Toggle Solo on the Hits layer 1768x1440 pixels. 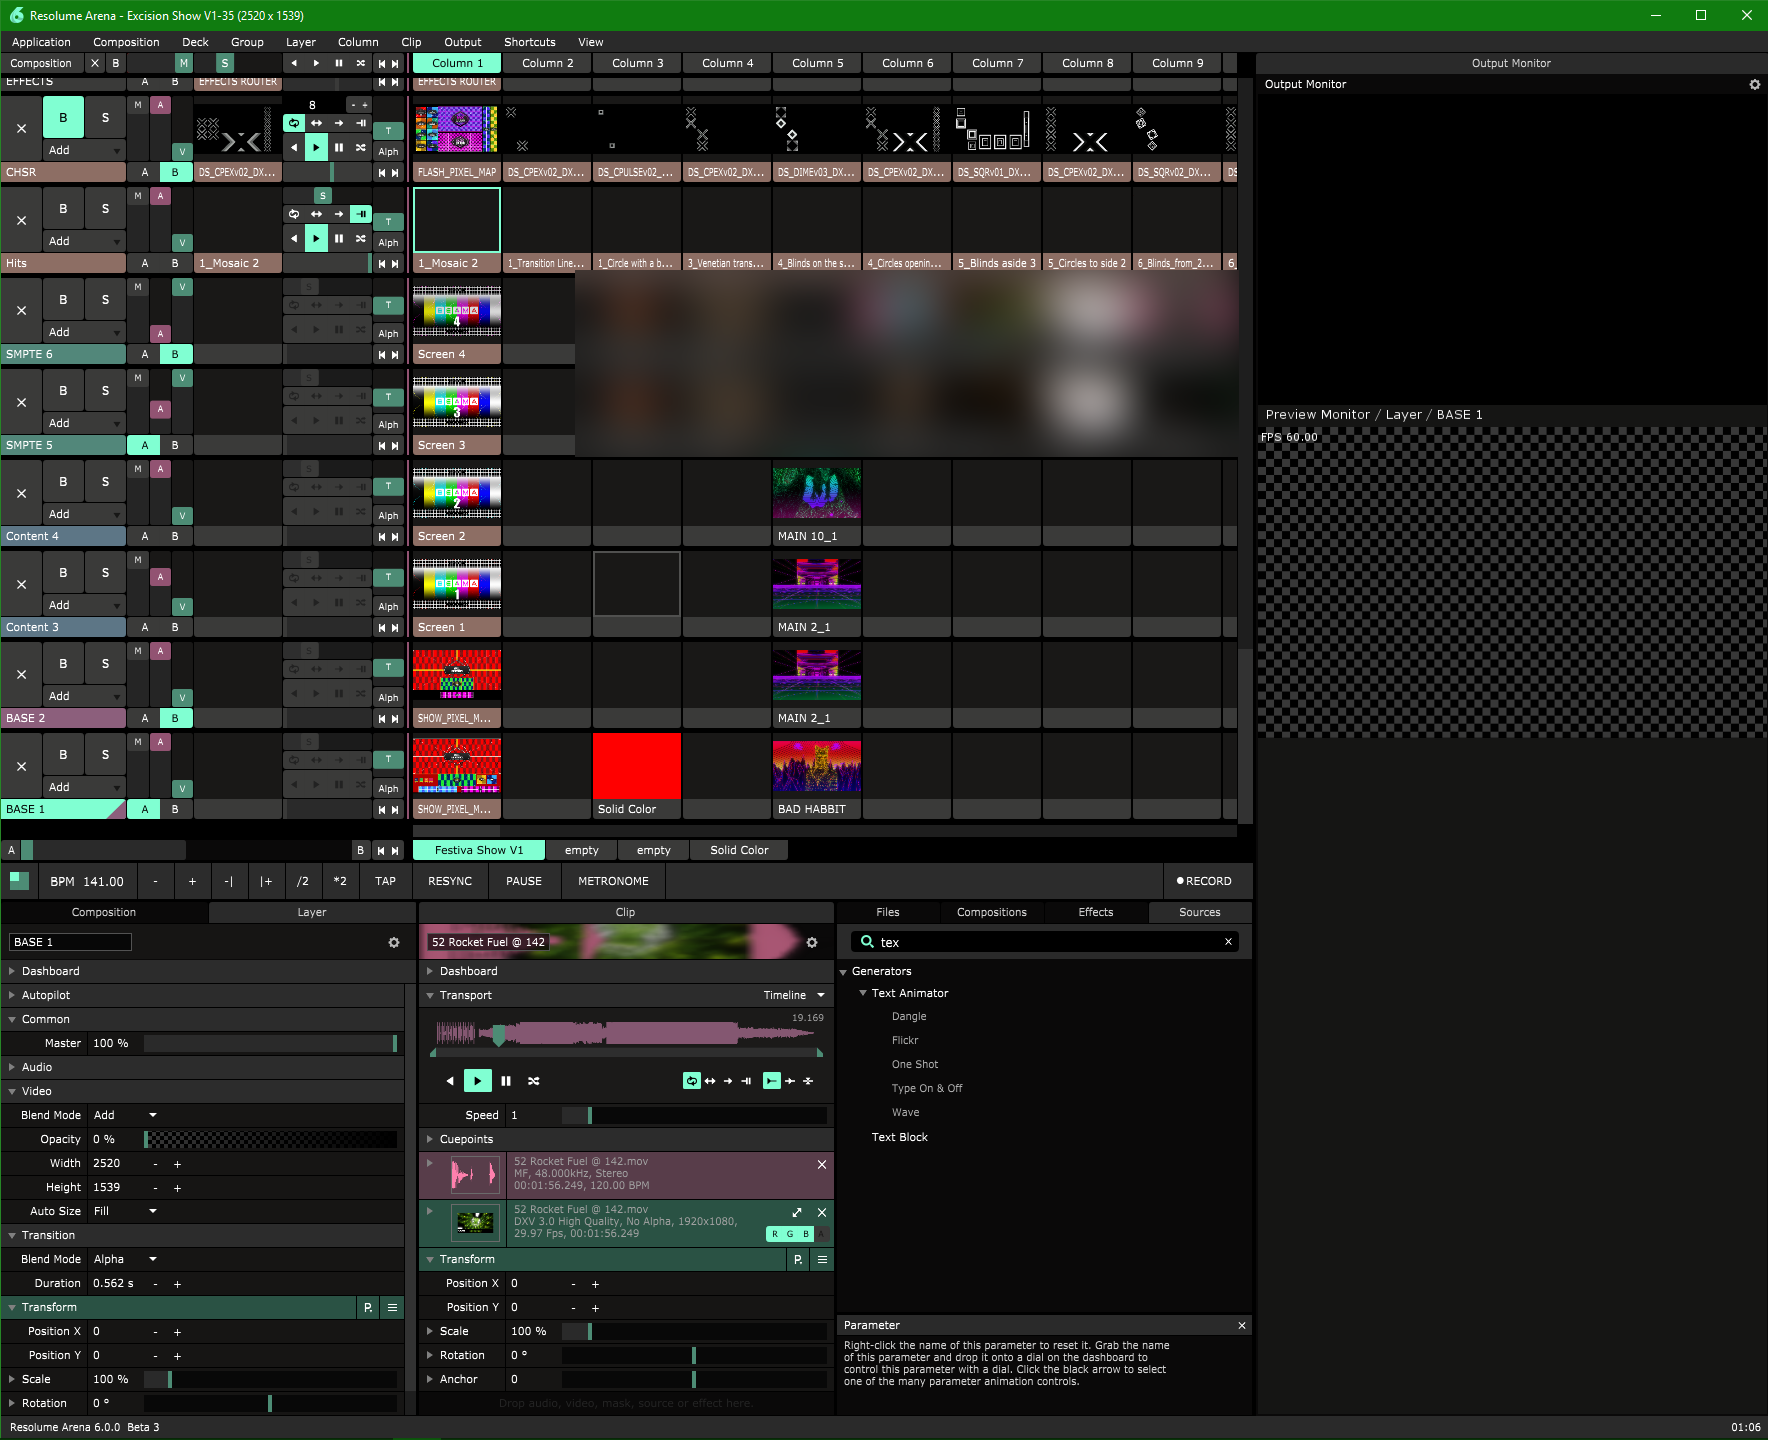pyautogui.click(x=105, y=209)
